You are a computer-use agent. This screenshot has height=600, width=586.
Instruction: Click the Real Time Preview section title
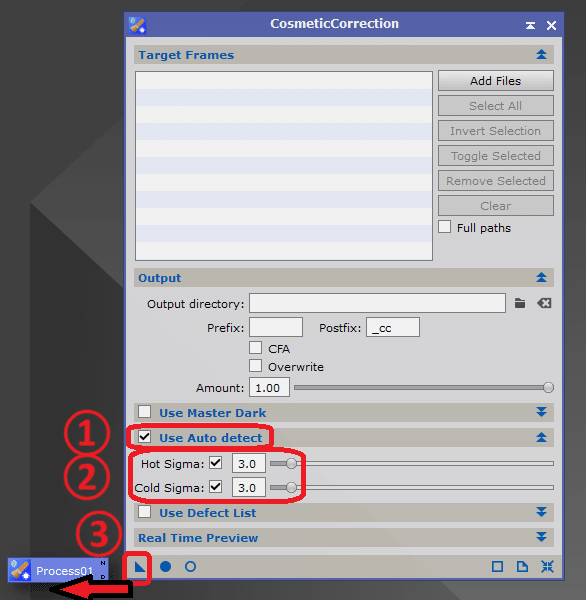tap(198, 538)
